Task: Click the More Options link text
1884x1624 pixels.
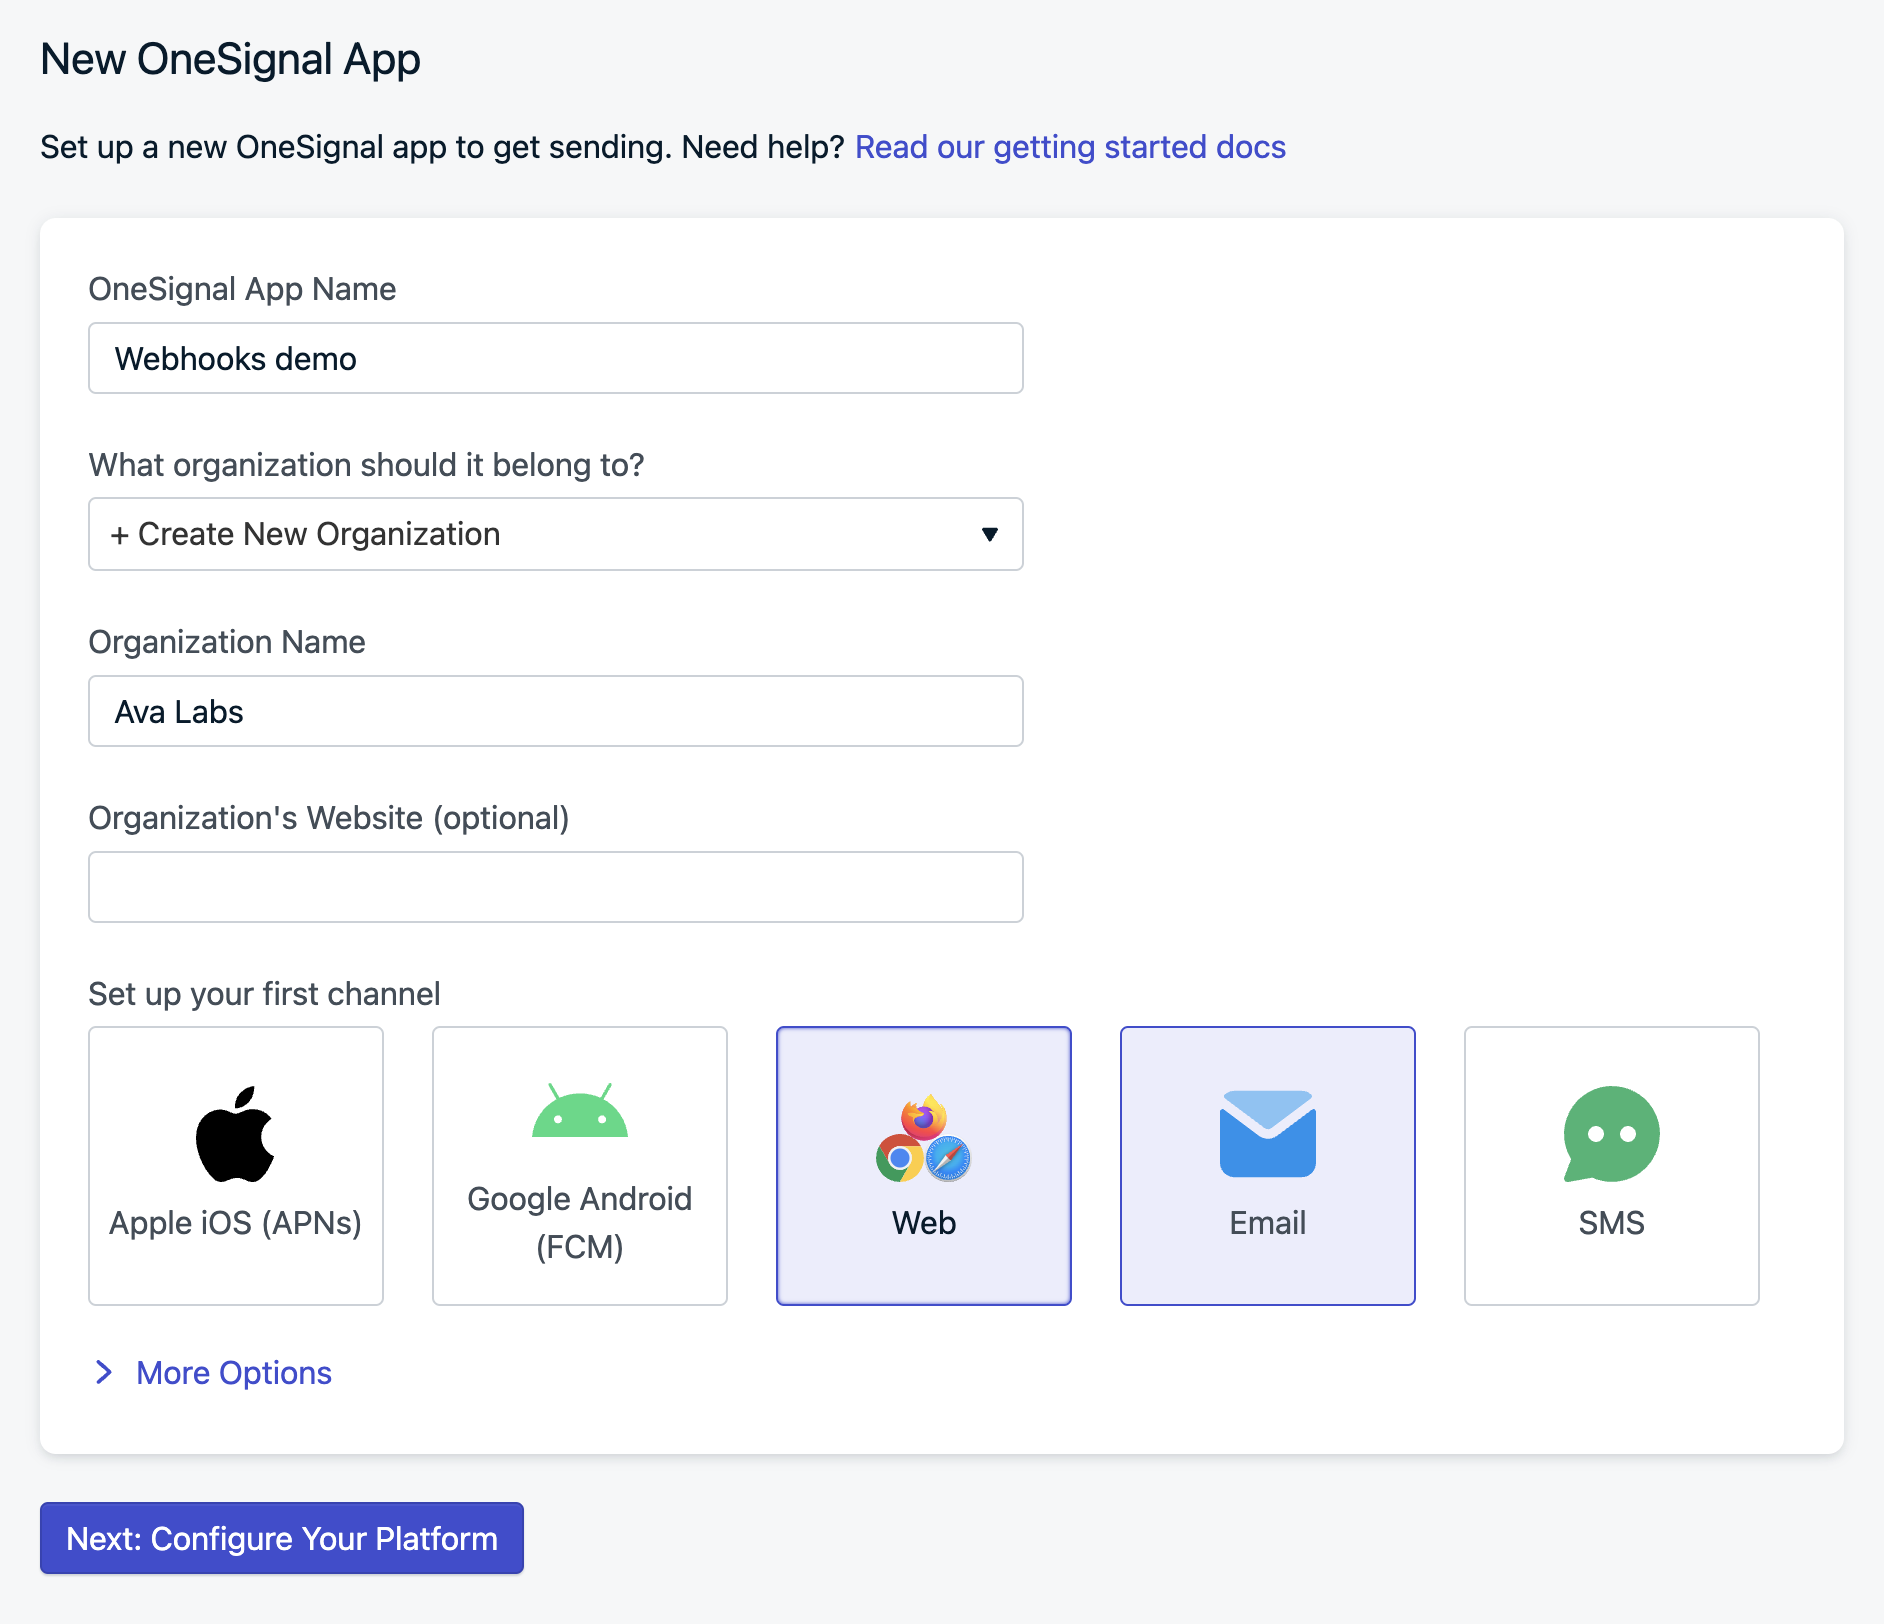Action: (234, 1373)
